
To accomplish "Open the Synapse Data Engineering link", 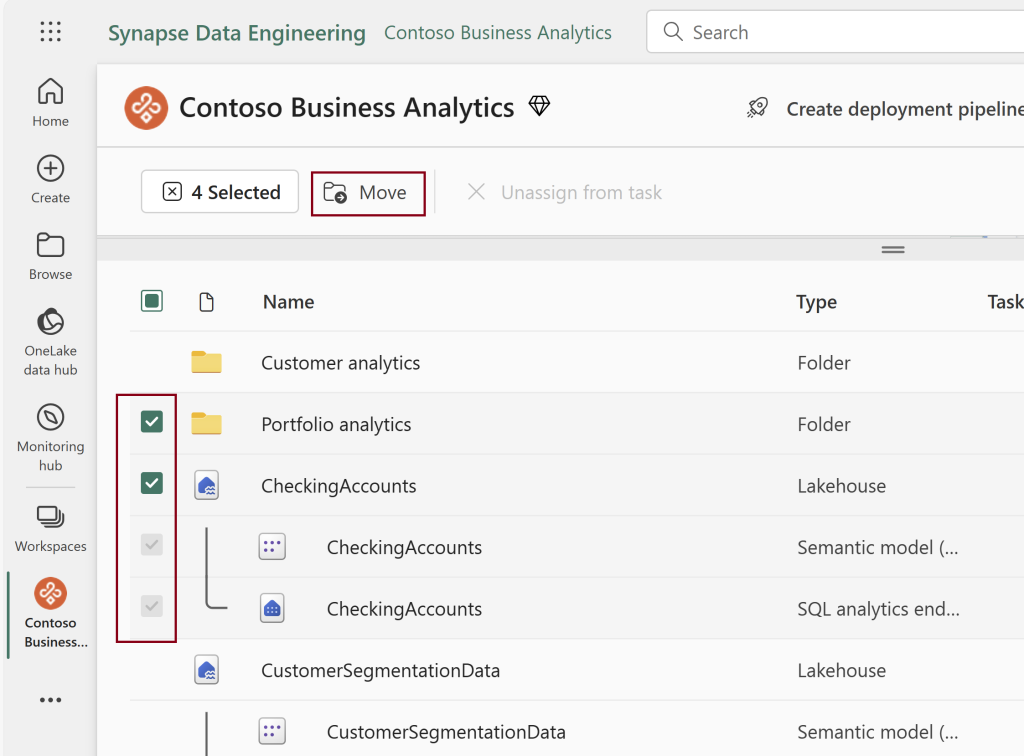I will [236, 33].
